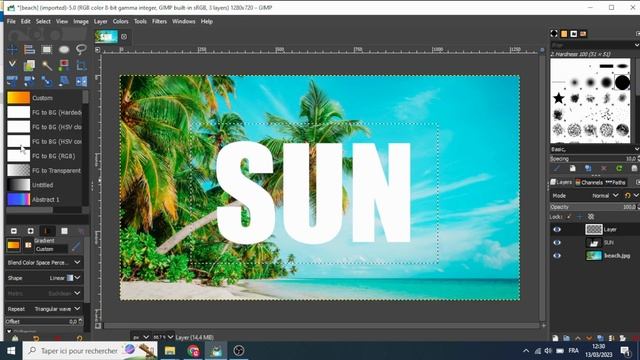This screenshot has height=360, width=640.
Task: Toggle Lock alpha channel
Action: coord(591,217)
